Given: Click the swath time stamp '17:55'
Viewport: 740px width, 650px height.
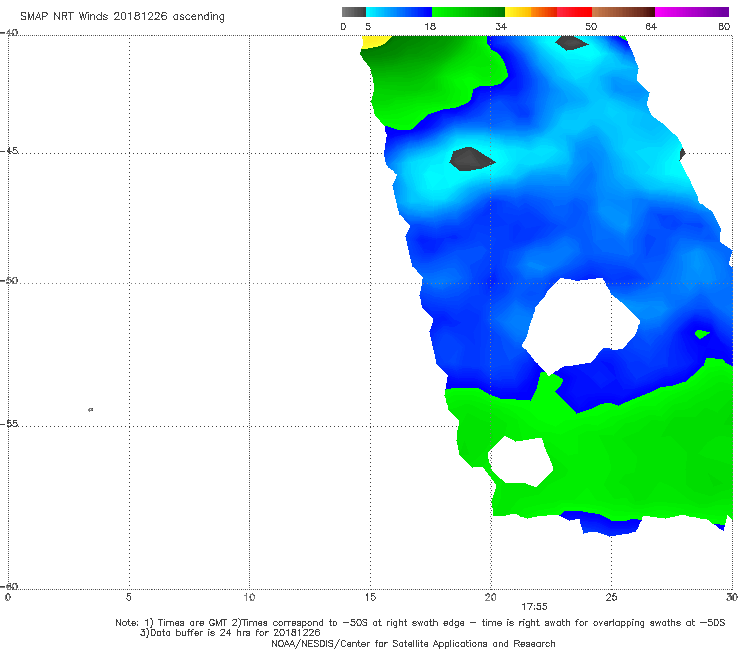Looking at the screenshot, I should point(534,607).
